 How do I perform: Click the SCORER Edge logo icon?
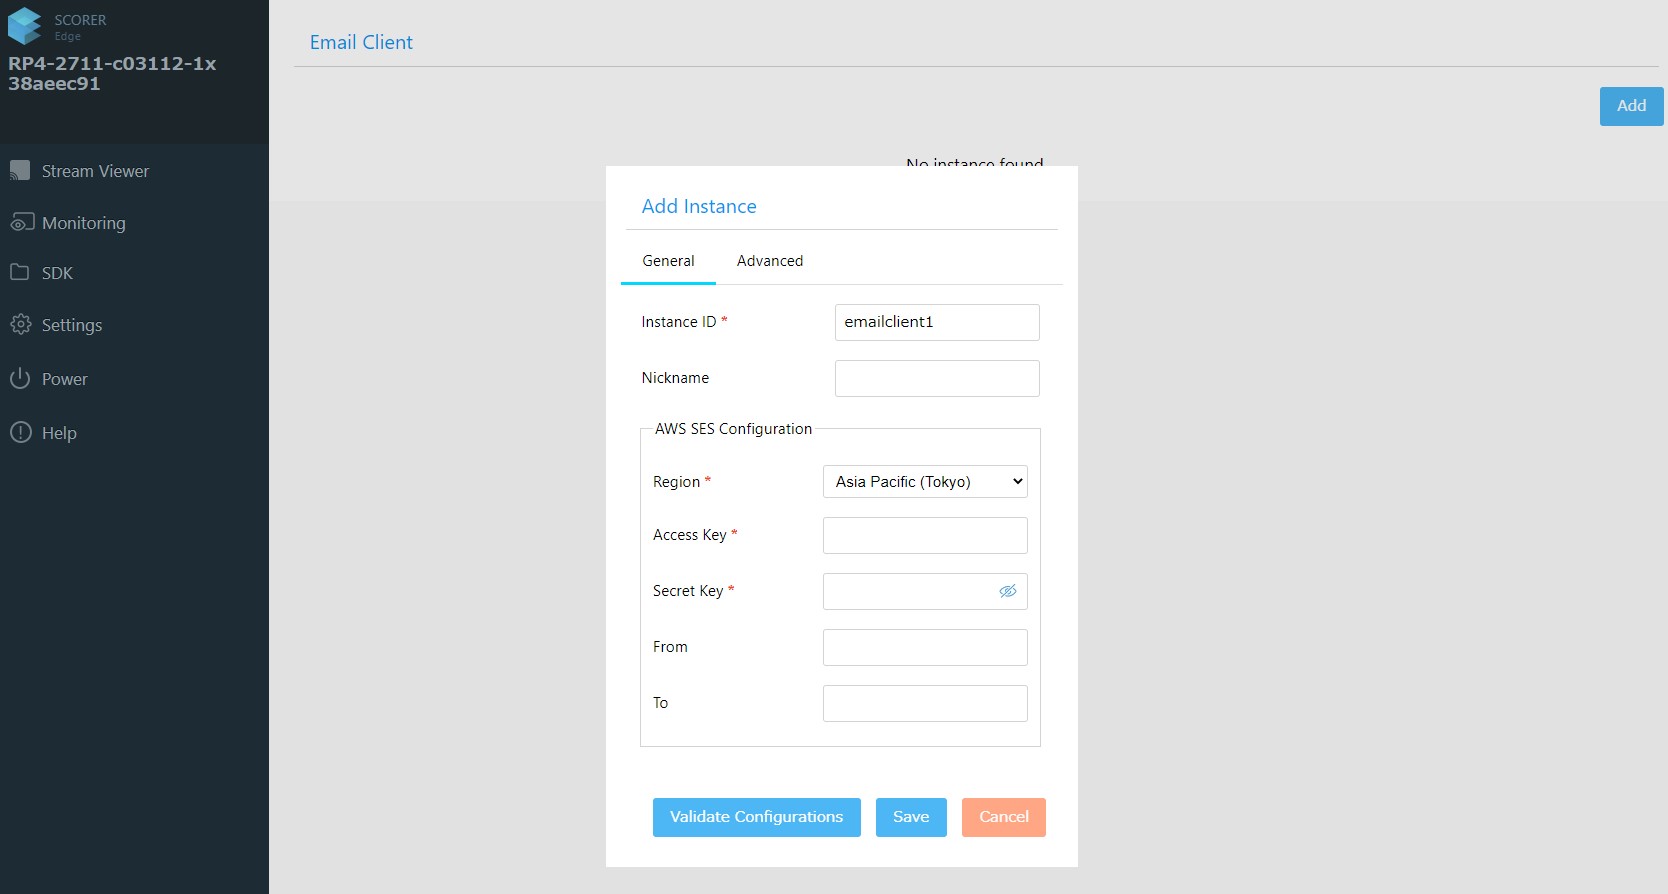[25, 26]
